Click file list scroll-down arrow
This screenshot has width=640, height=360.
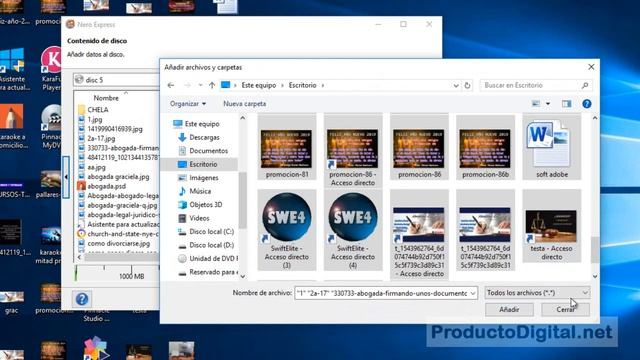[x=595, y=276]
